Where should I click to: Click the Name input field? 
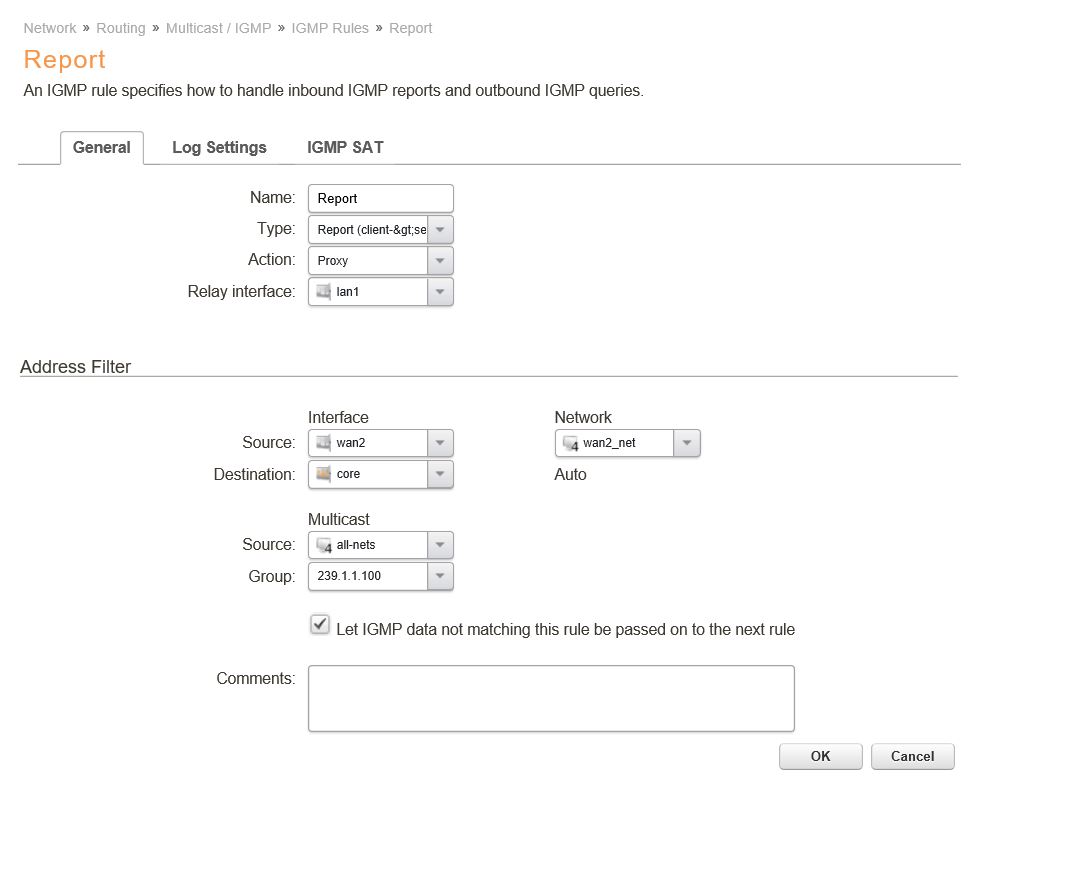point(380,199)
